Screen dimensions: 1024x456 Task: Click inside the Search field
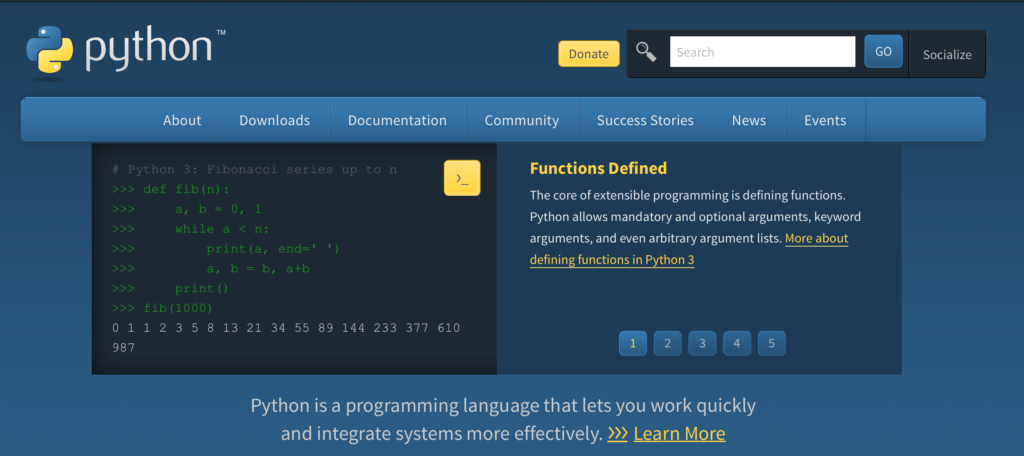pos(762,52)
